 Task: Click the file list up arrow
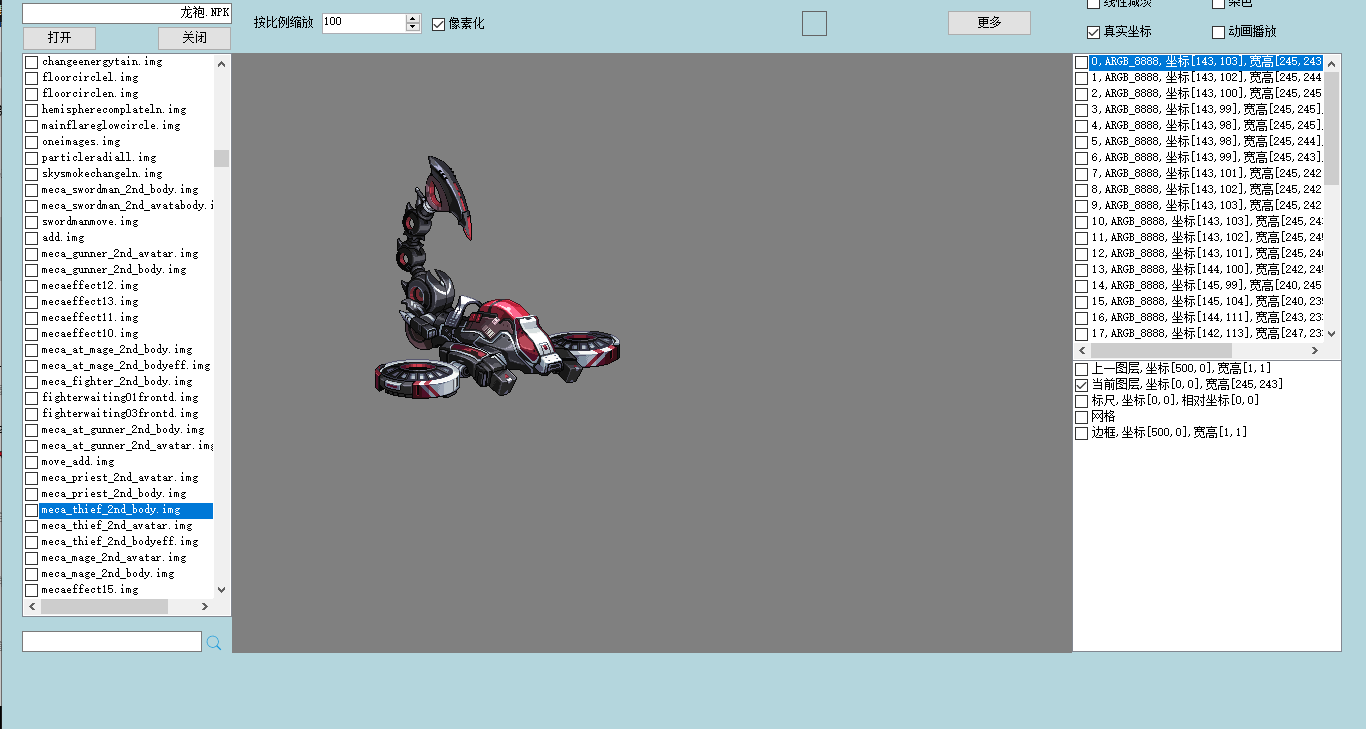(x=221, y=63)
